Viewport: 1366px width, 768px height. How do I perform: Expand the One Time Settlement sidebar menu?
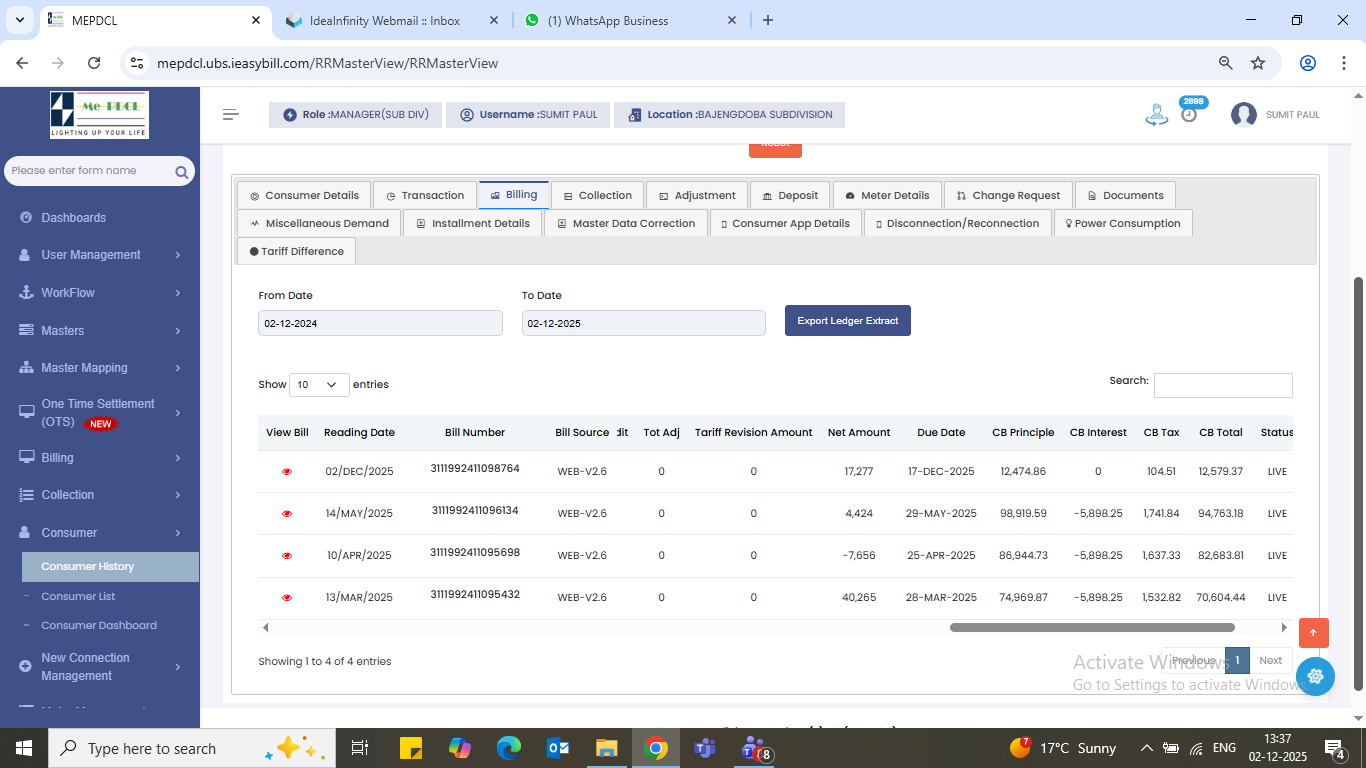(x=99, y=413)
